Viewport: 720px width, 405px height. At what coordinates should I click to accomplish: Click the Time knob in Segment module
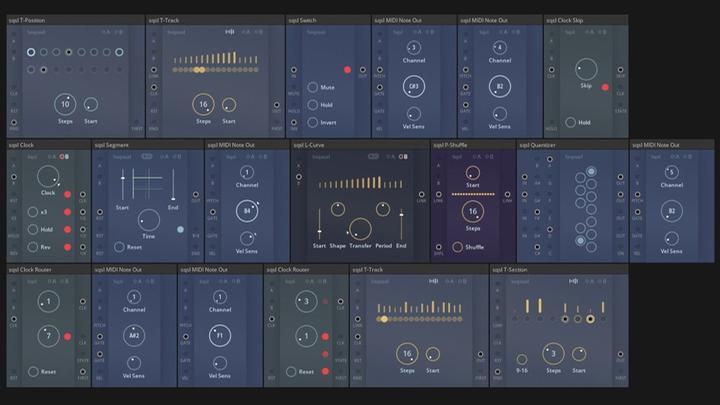[x=149, y=220]
